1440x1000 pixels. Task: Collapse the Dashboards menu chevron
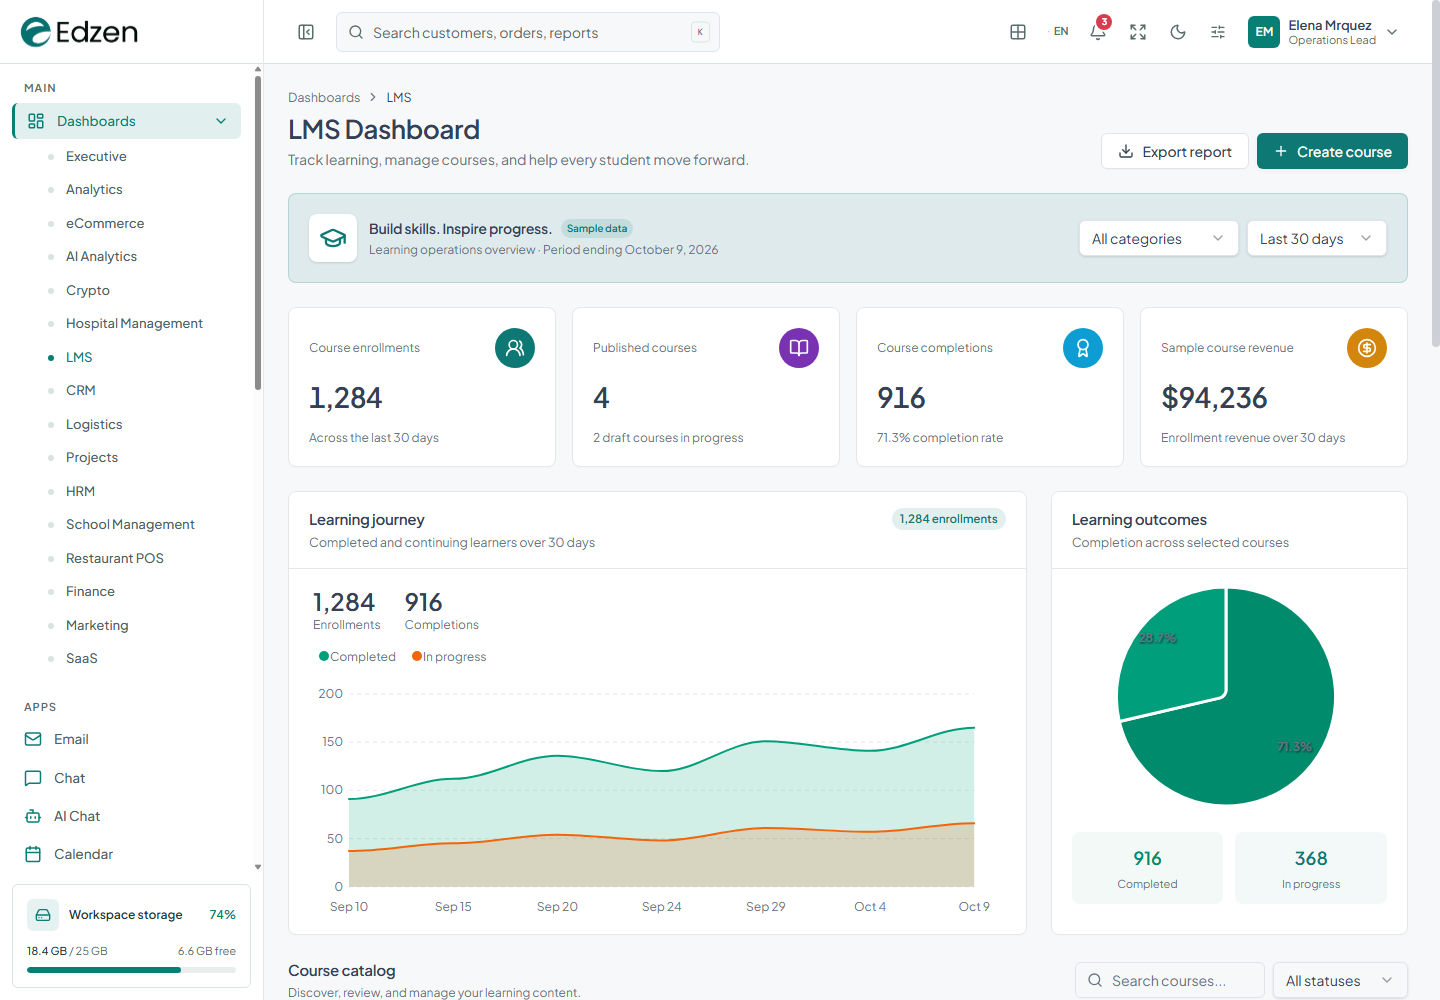click(221, 121)
